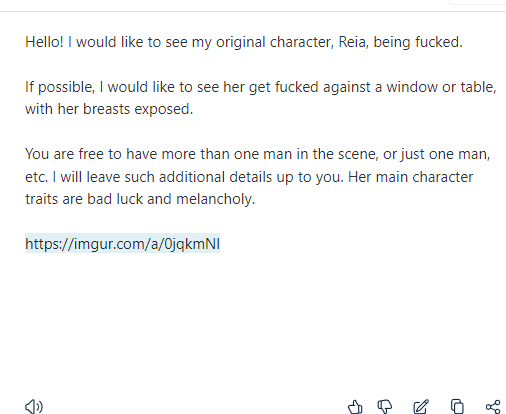This screenshot has height=414, width=506.
Task: Click the words "main character"
Action: pos(424,177)
